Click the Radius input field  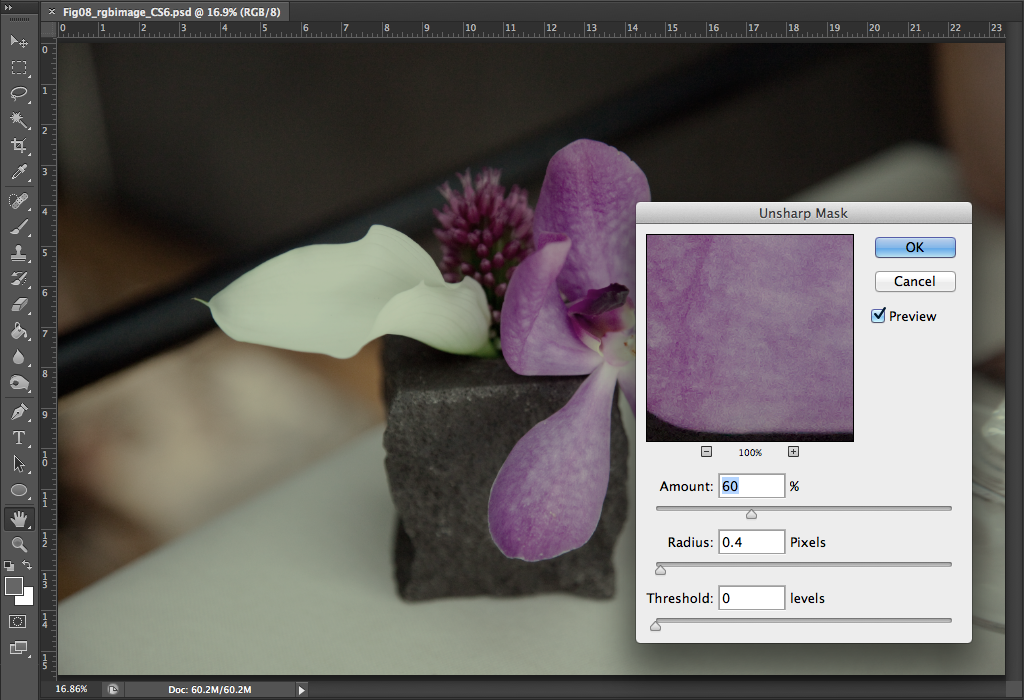tap(751, 542)
